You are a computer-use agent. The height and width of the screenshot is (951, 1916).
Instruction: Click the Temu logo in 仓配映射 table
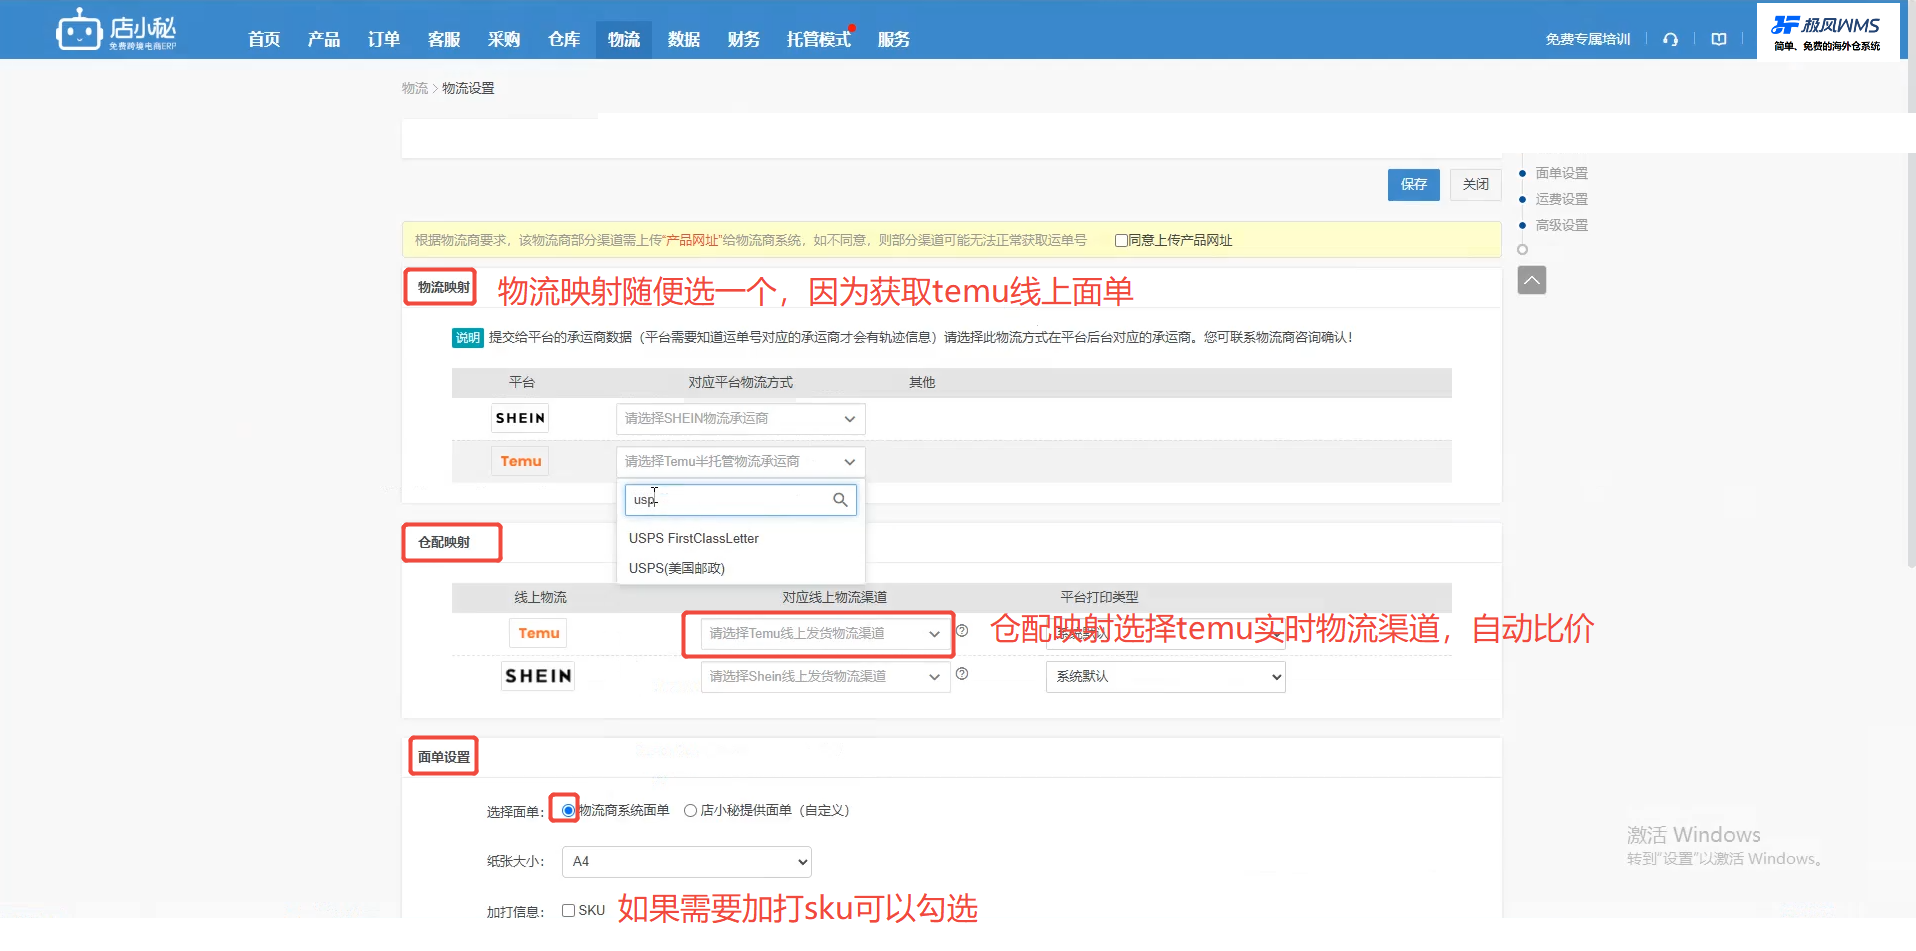[x=538, y=633]
